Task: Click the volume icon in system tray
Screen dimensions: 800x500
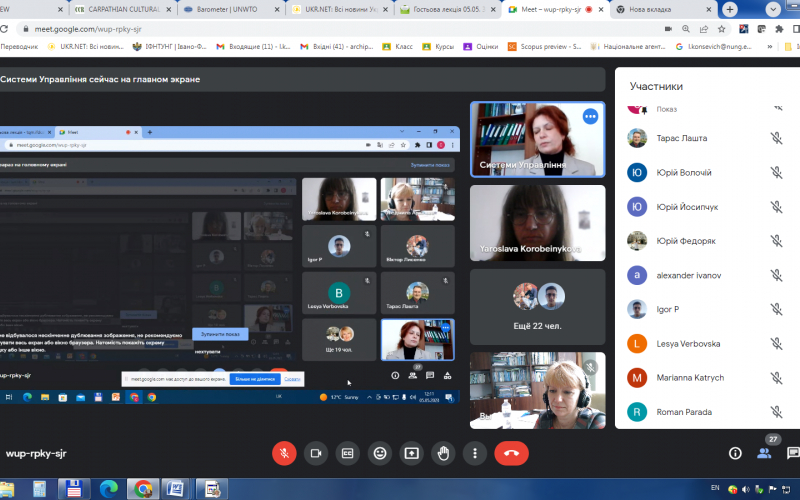Action: tap(745, 489)
